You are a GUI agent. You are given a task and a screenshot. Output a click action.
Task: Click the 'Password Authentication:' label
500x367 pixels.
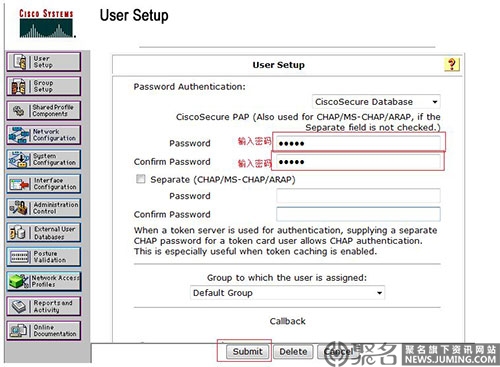[x=189, y=87]
